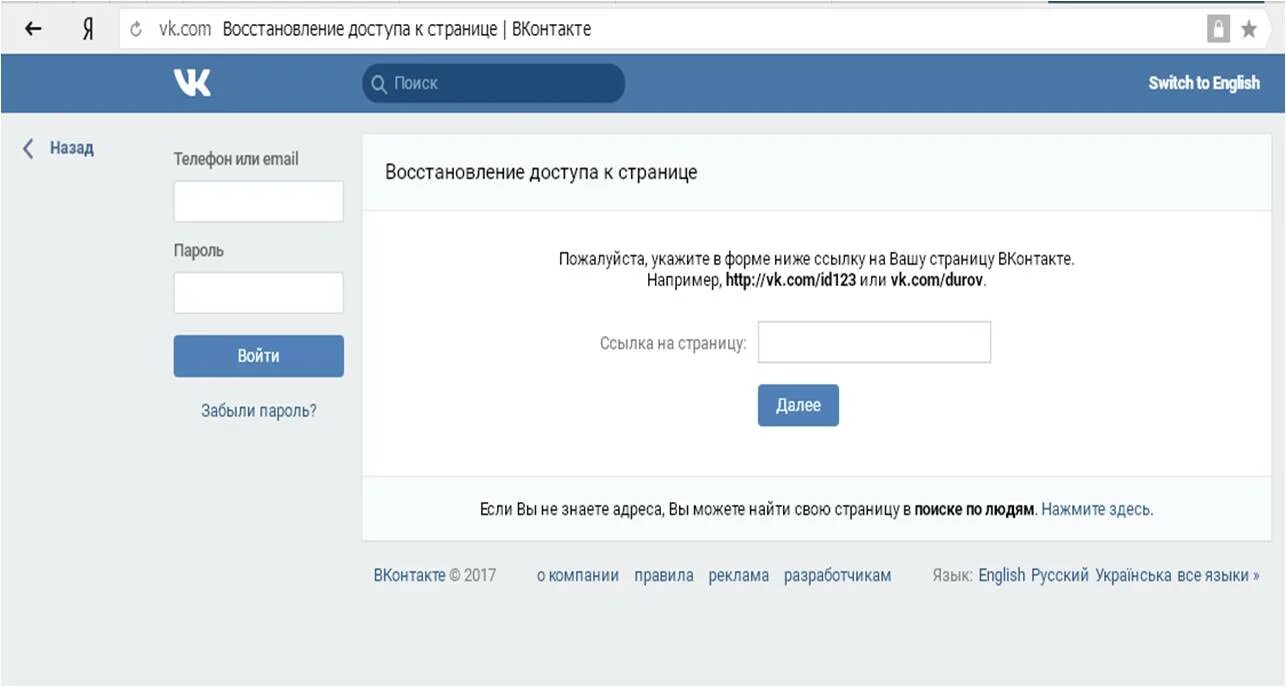The height and width of the screenshot is (687, 1286).
Task: Reload page with the refresh icon
Action: (137, 30)
